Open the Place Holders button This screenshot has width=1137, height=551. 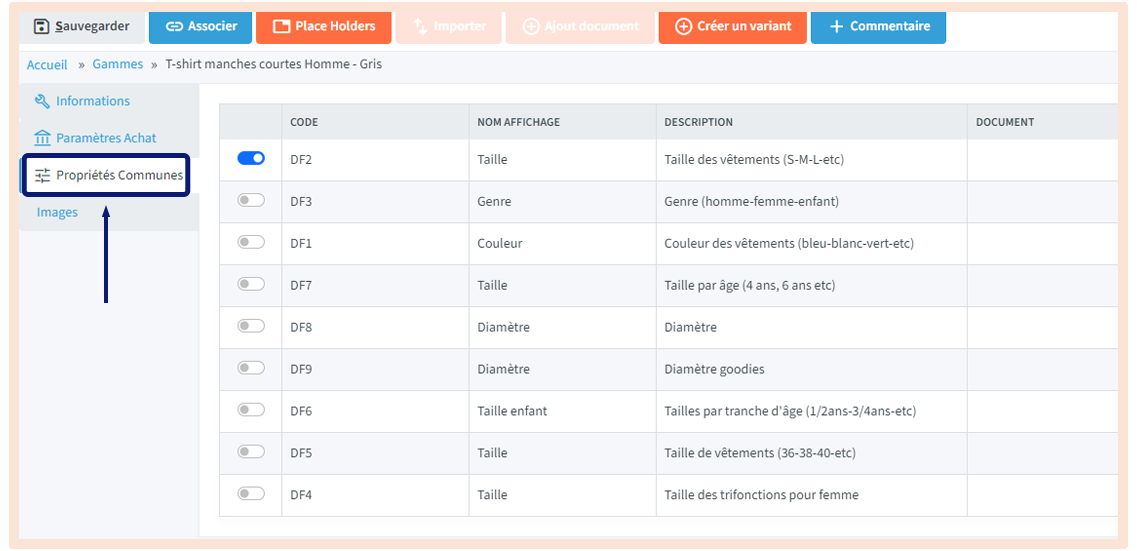[324, 27]
